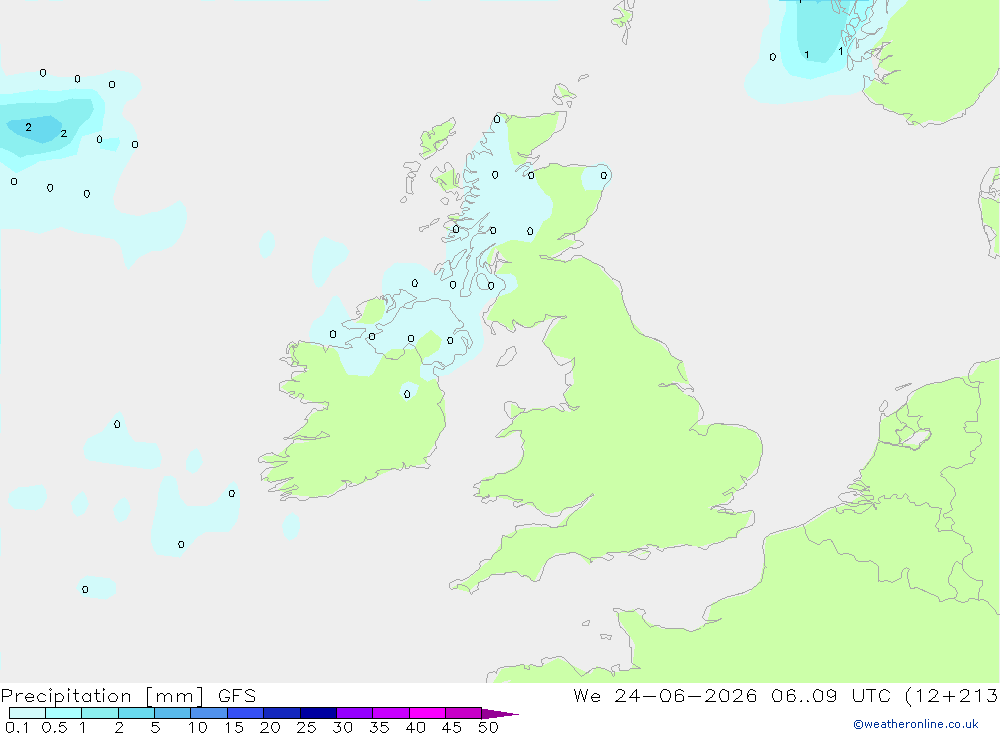Click the 40–45 mm magenta legend swatch

point(427,713)
